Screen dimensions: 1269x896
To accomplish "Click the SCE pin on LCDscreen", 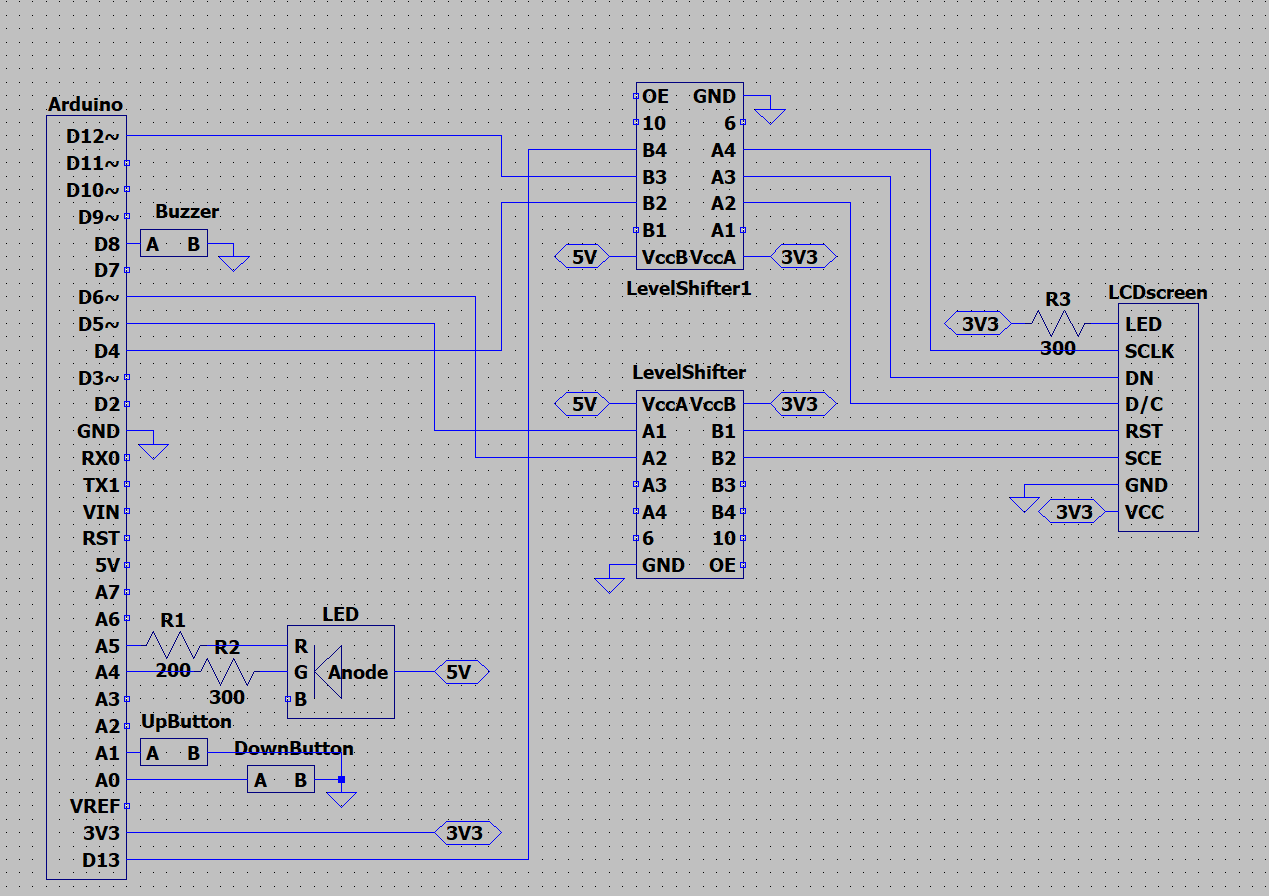I will (1143, 458).
